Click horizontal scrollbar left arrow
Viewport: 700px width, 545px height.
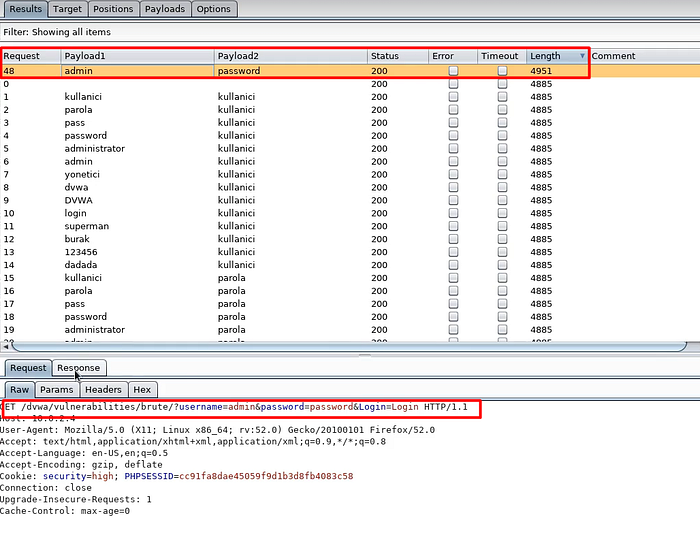coord(6,347)
